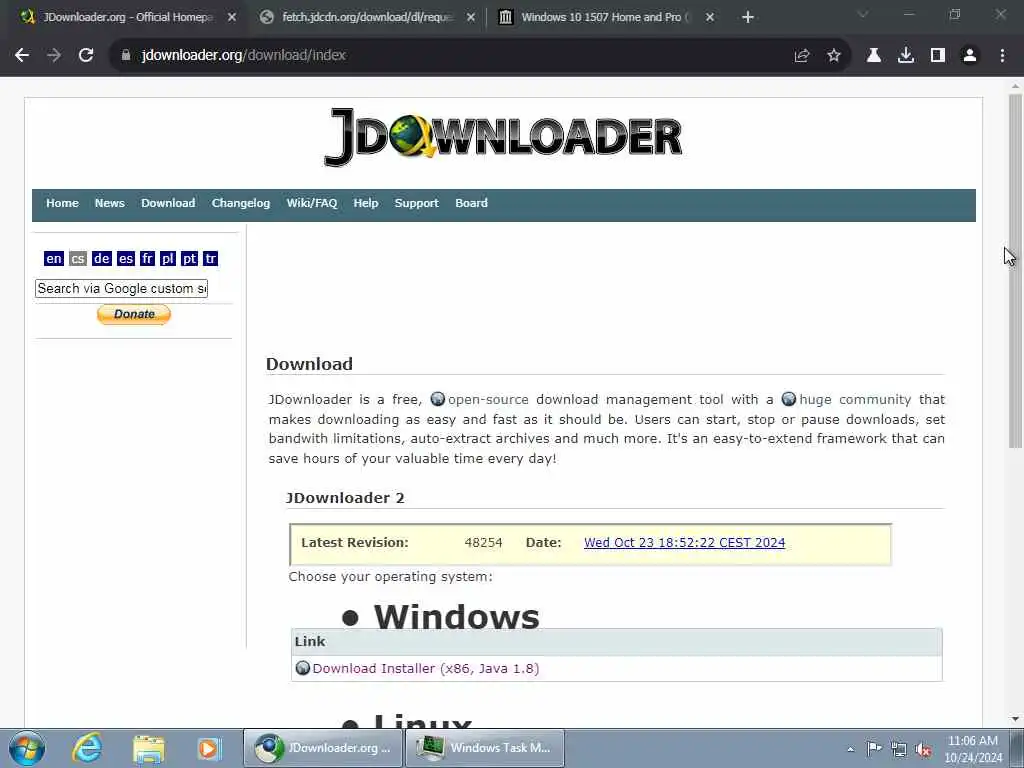Screen dimensions: 1024x768
Task: Switch site language to tr
Action: click(210, 259)
